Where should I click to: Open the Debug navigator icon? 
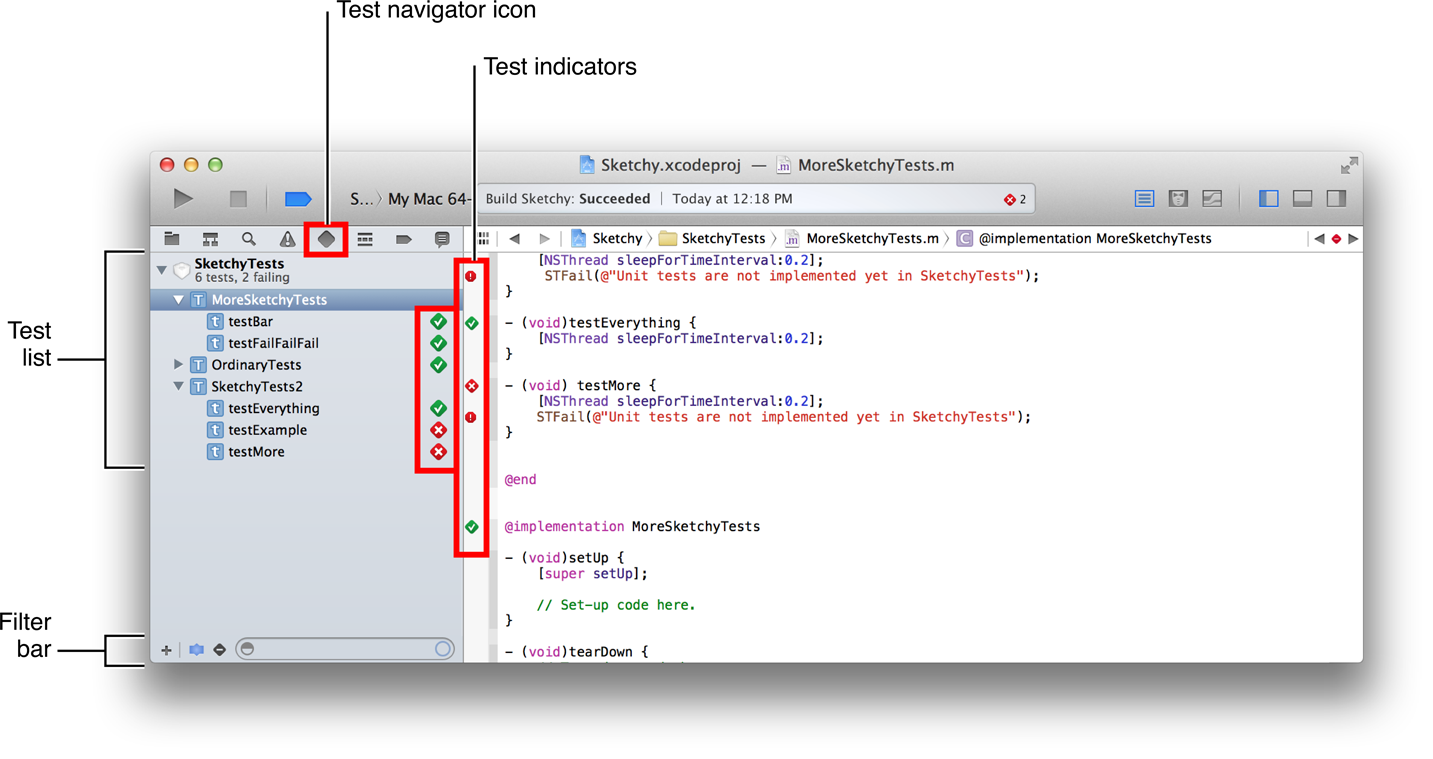pos(365,239)
